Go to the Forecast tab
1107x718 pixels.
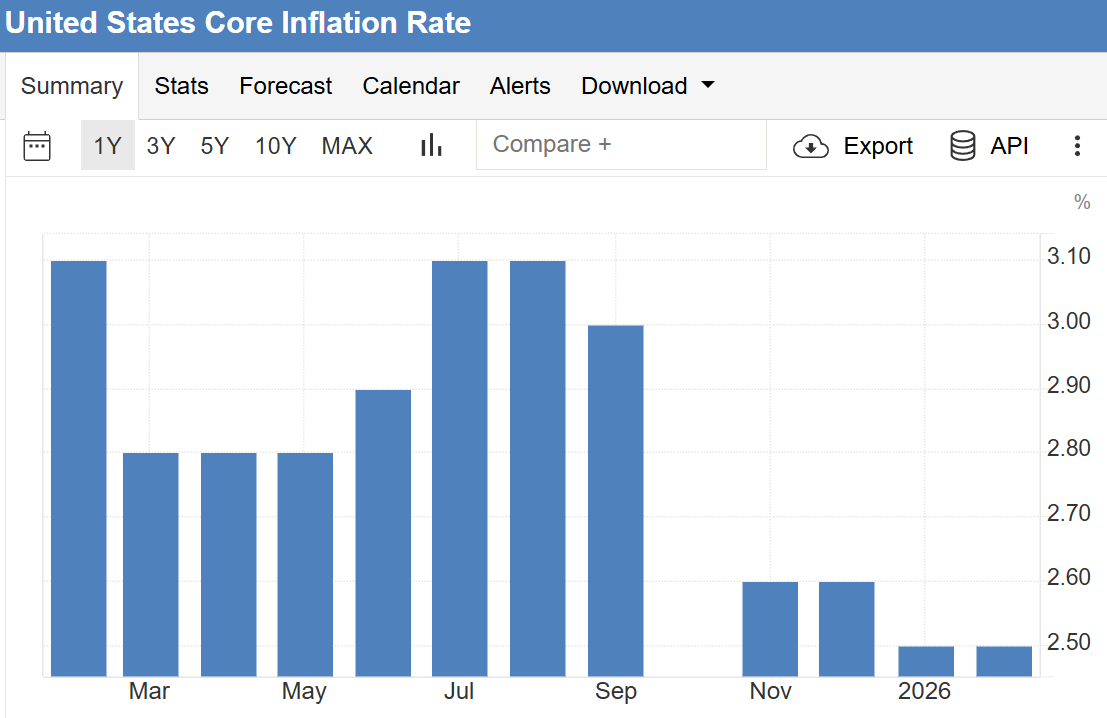pos(285,86)
